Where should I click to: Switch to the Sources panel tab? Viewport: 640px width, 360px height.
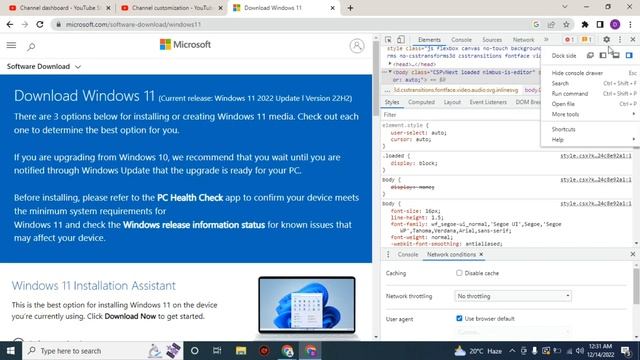point(492,40)
